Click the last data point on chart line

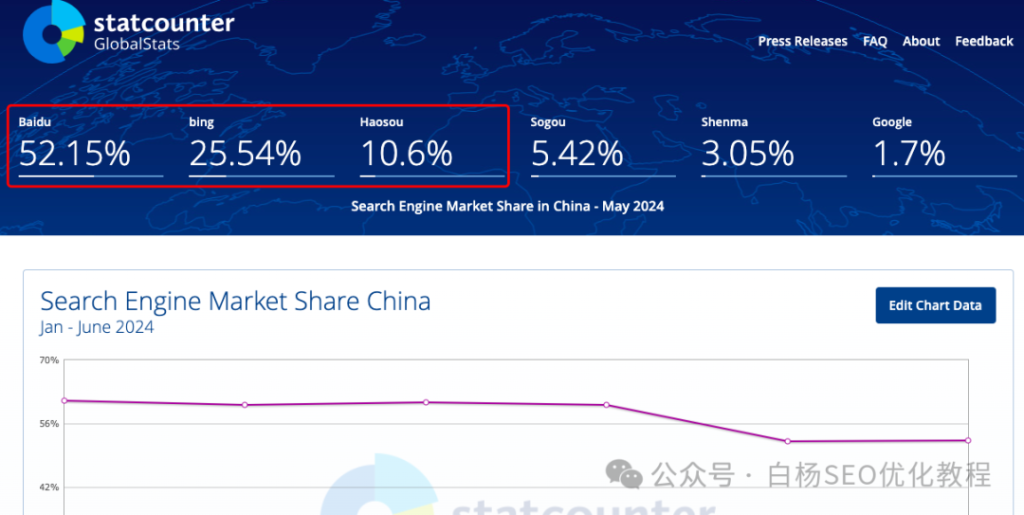(968, 441)
